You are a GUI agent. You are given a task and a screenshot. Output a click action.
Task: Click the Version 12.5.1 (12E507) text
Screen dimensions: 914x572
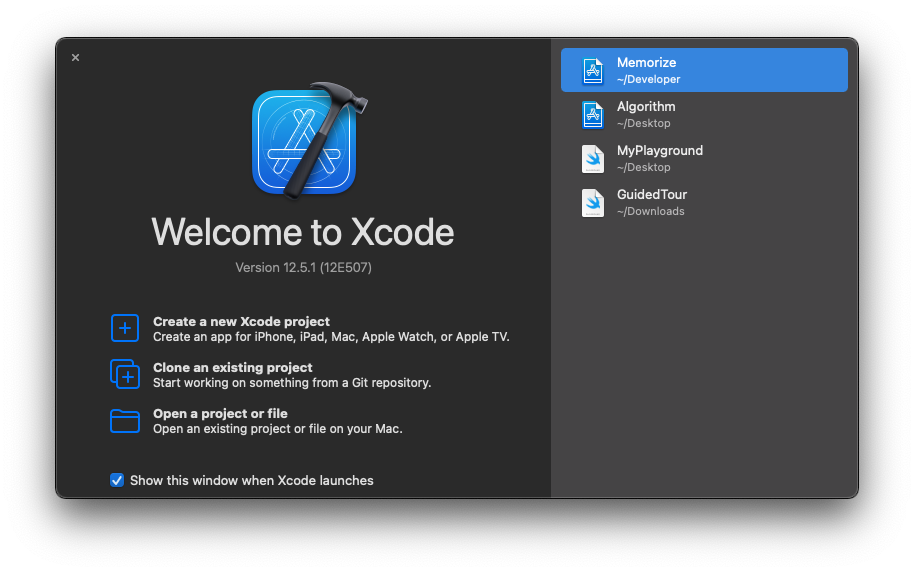click(303, 267)
